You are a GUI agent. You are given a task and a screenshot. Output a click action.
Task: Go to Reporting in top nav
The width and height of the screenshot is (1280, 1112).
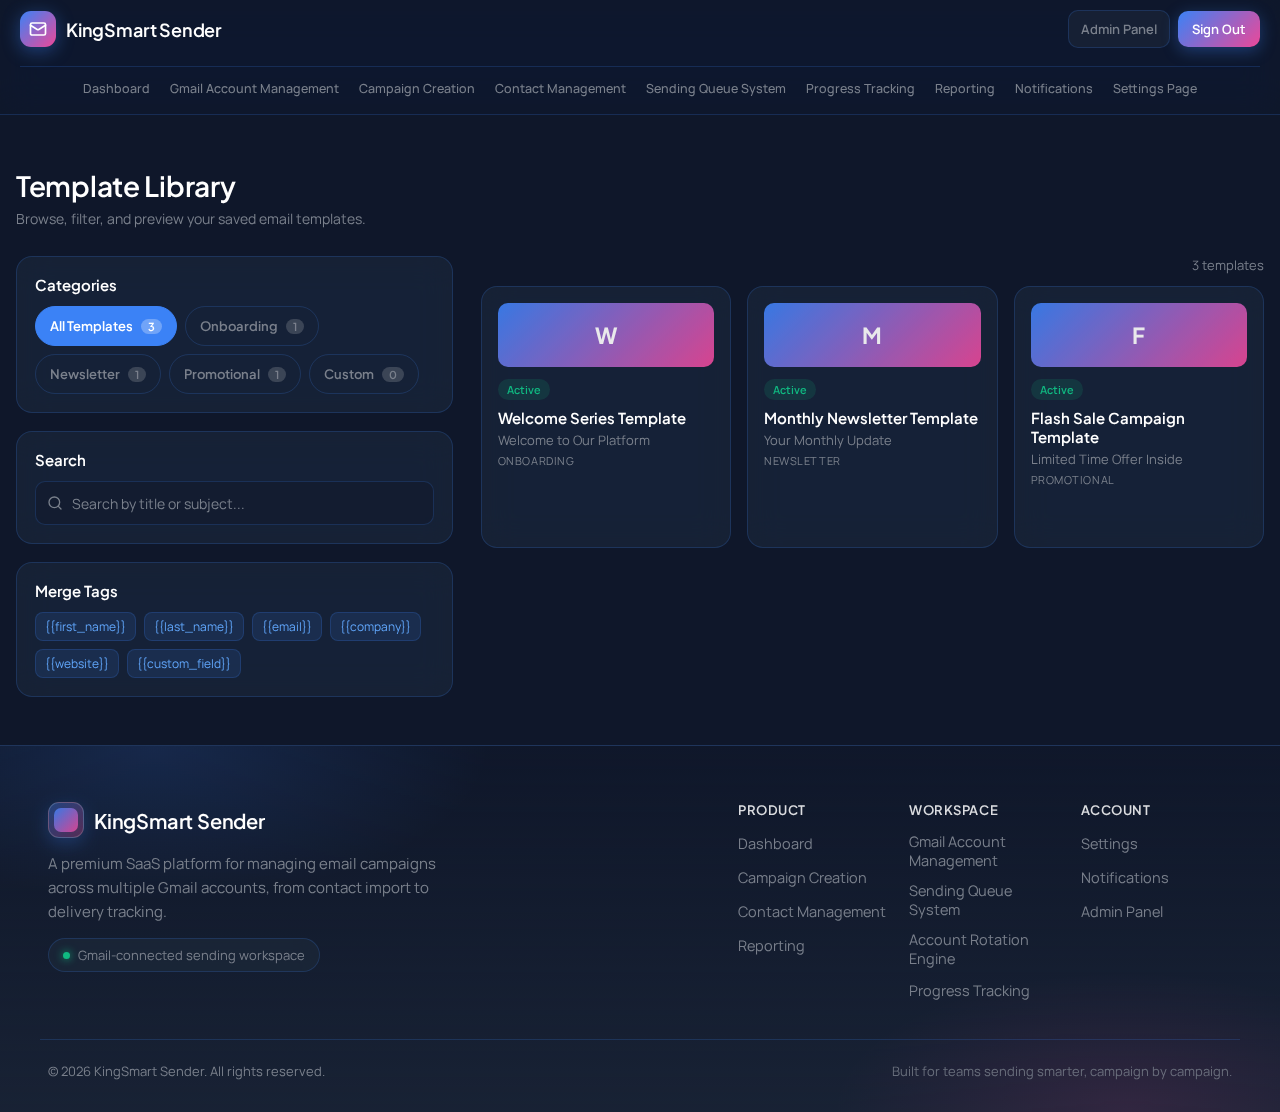965,89
